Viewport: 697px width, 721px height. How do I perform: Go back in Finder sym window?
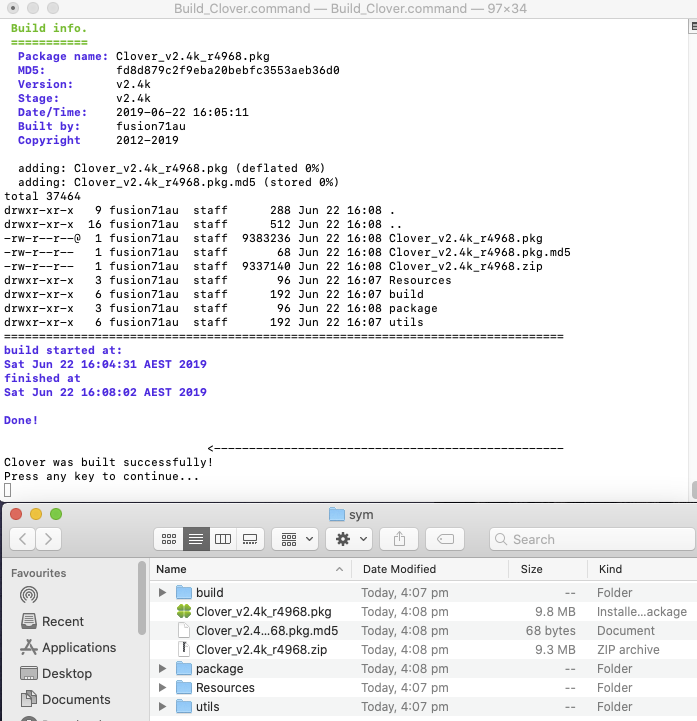click(23, 539)
